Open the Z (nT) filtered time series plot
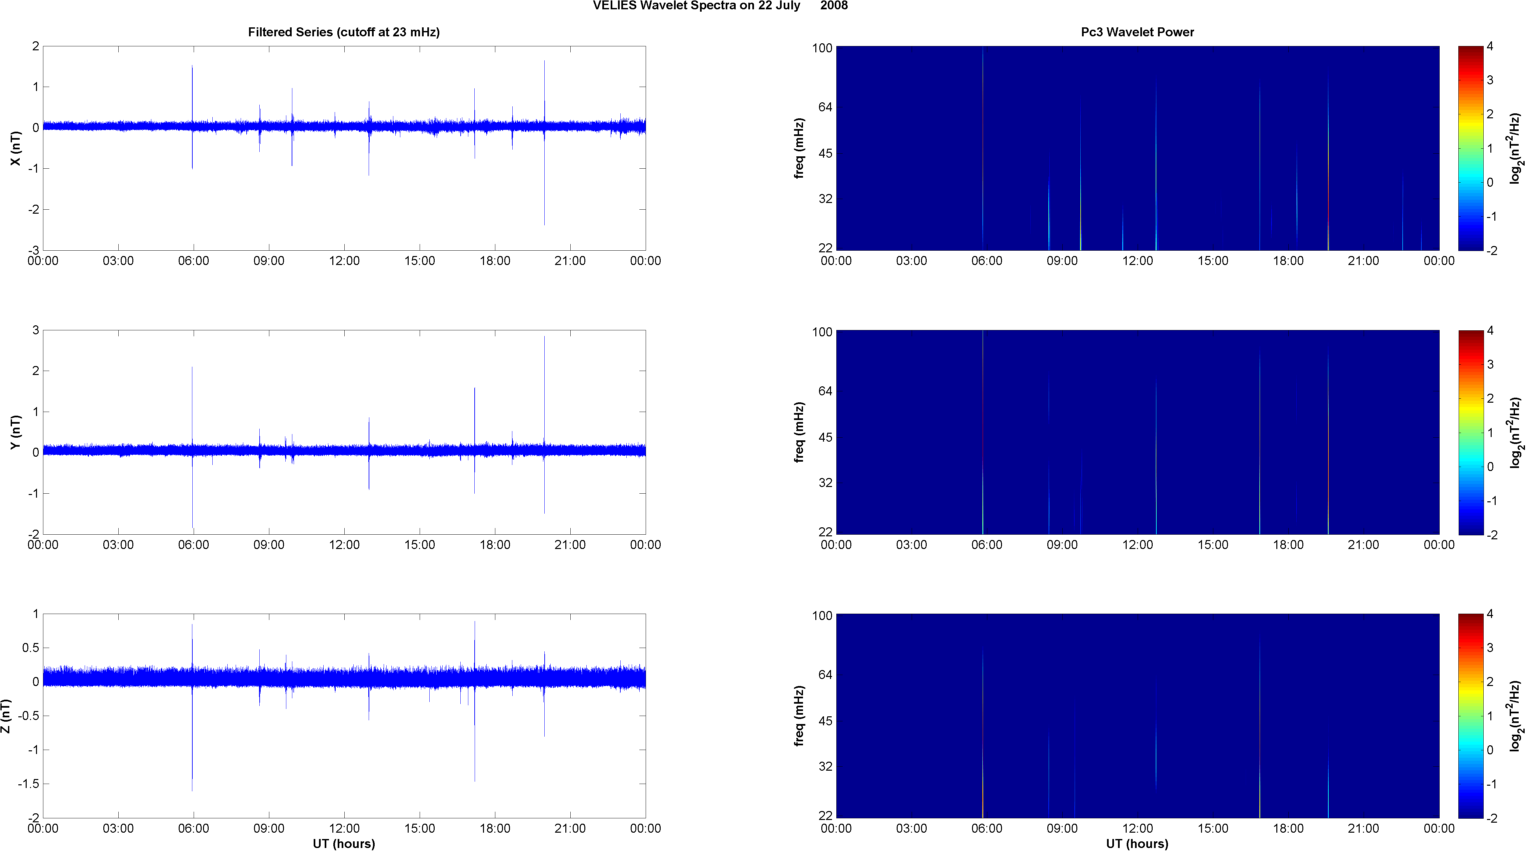The height and width of the screenshot is (851, 1526). (344, 716)
